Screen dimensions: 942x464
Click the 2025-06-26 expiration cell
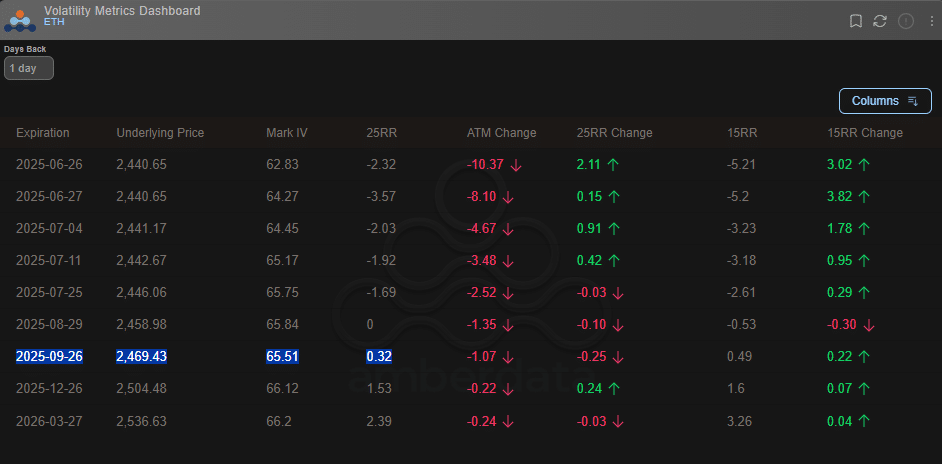point(49,165)
